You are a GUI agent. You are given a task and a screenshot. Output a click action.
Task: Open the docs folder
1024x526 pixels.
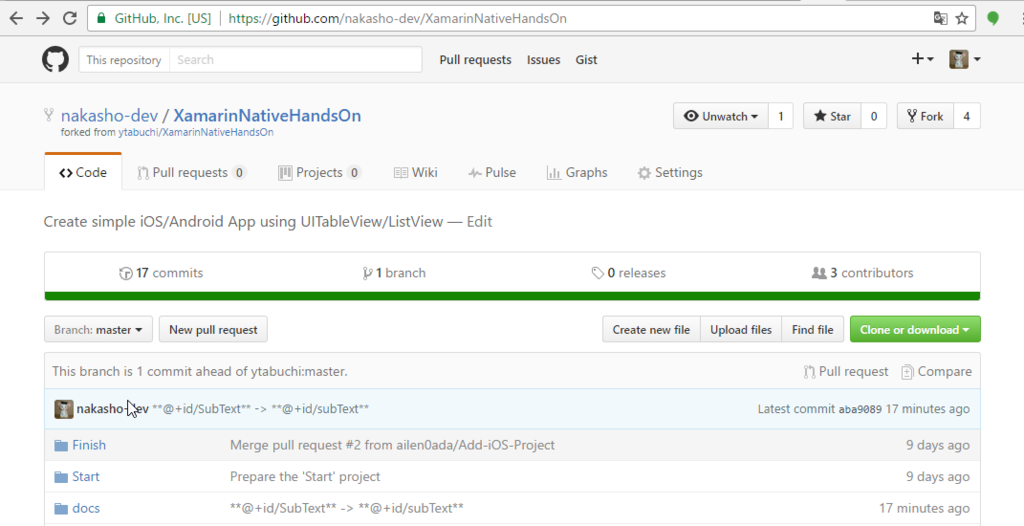[86, 508]
